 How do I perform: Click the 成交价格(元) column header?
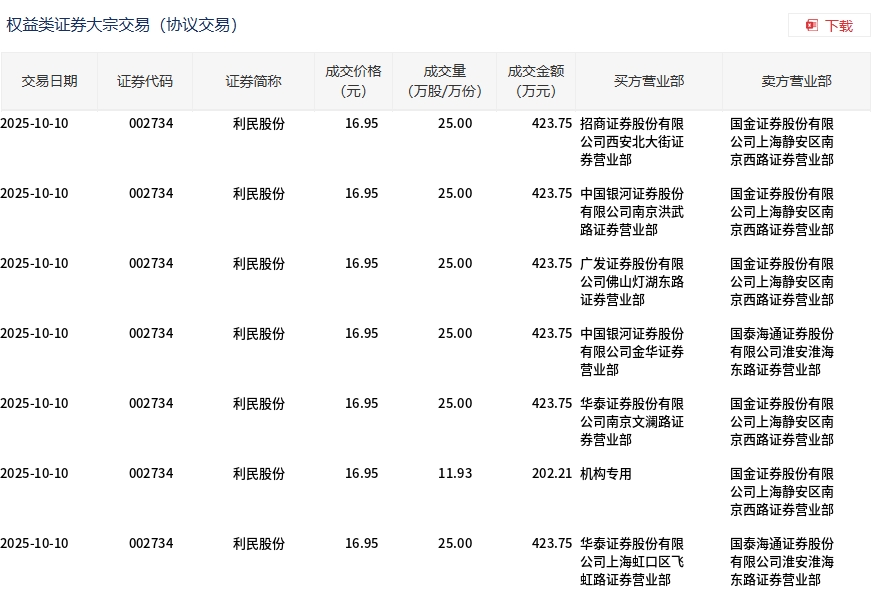click(x=354, y=81)
